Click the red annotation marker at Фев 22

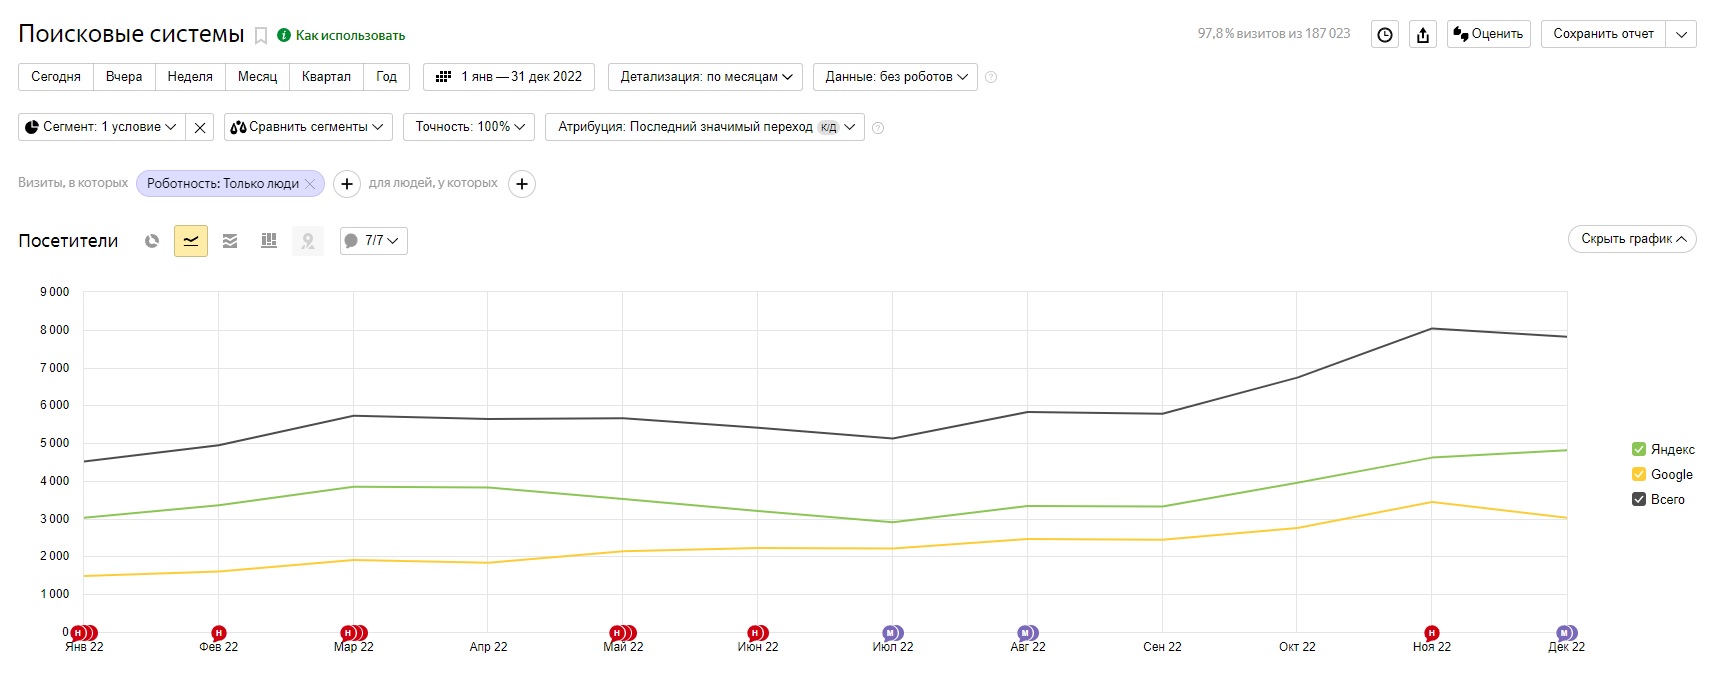click(219, 633)
